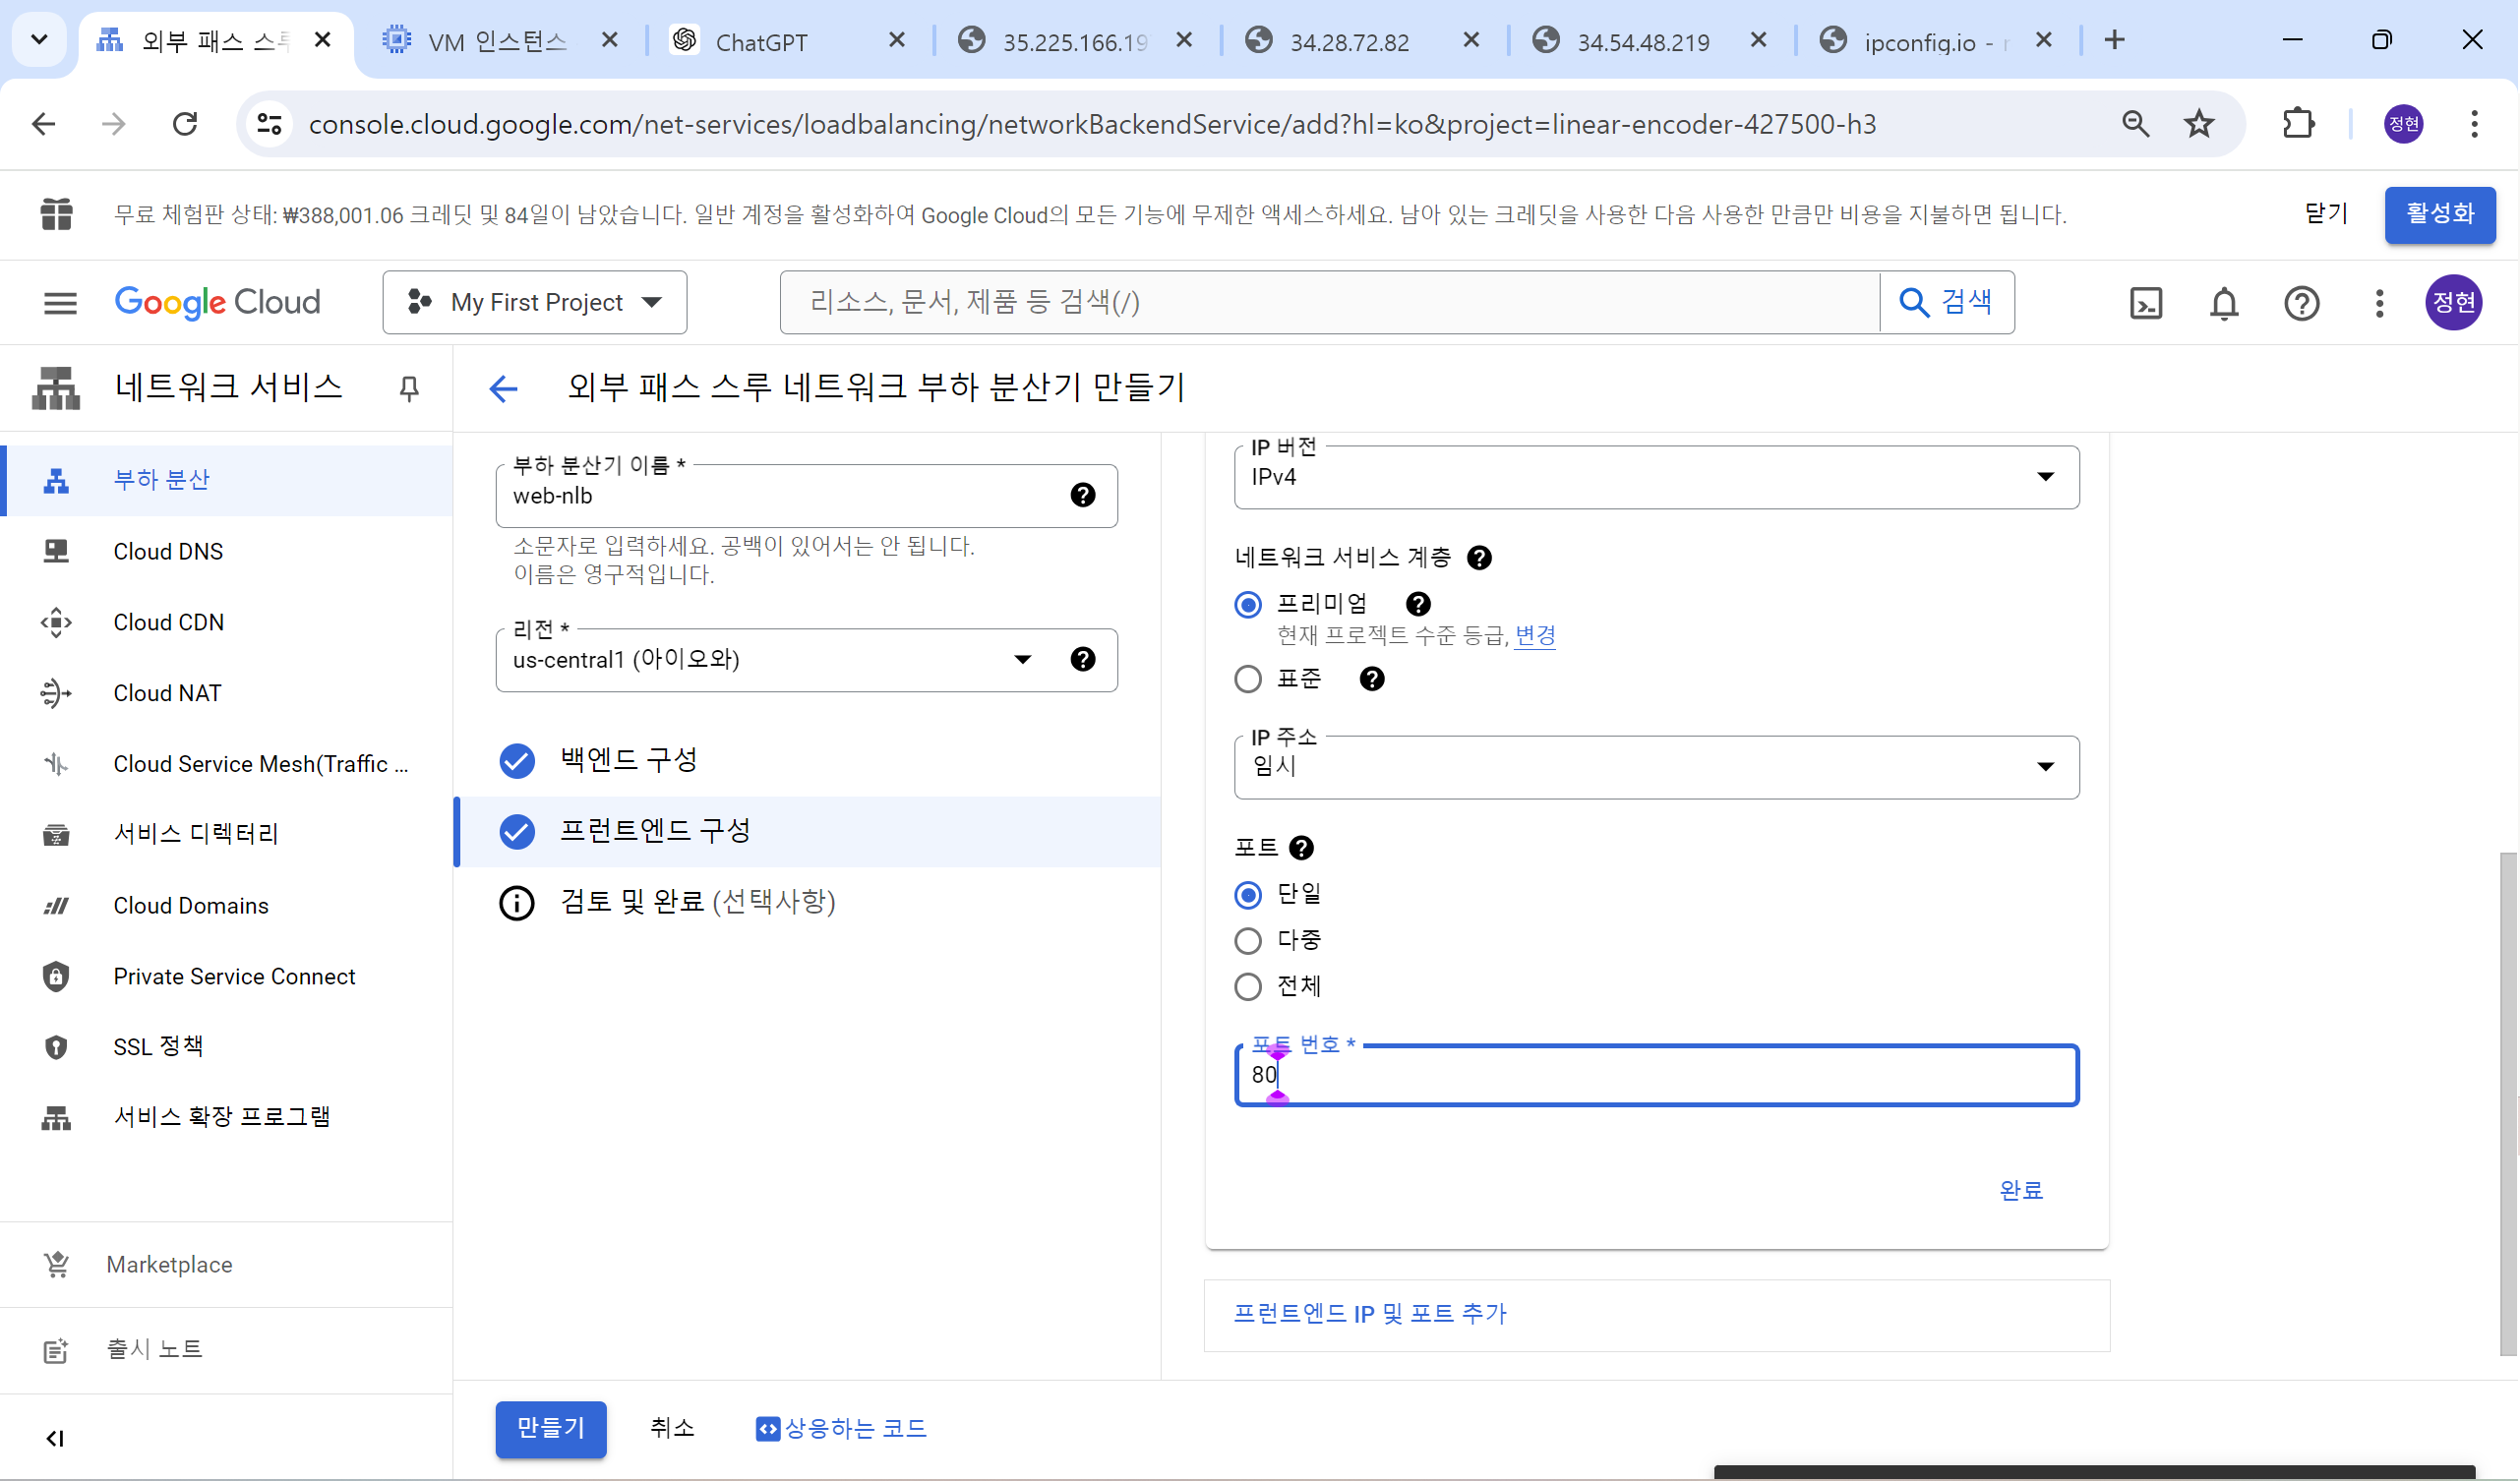Open My First Project selector
The image size is (2520, 1481).
pos(535,302)
